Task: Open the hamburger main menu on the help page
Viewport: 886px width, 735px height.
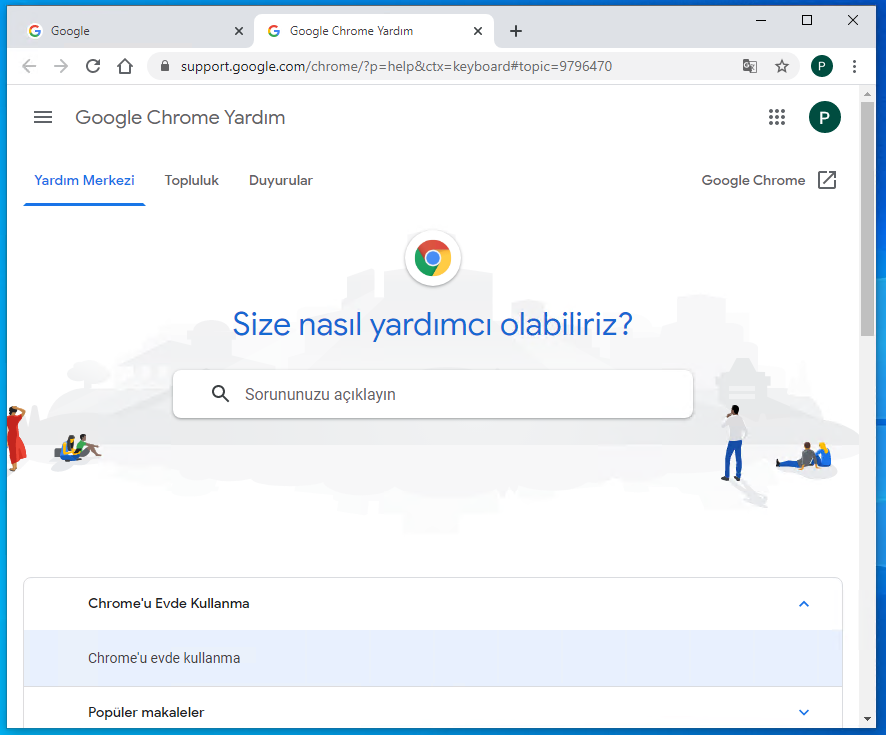Action: (x=43, y=117)
